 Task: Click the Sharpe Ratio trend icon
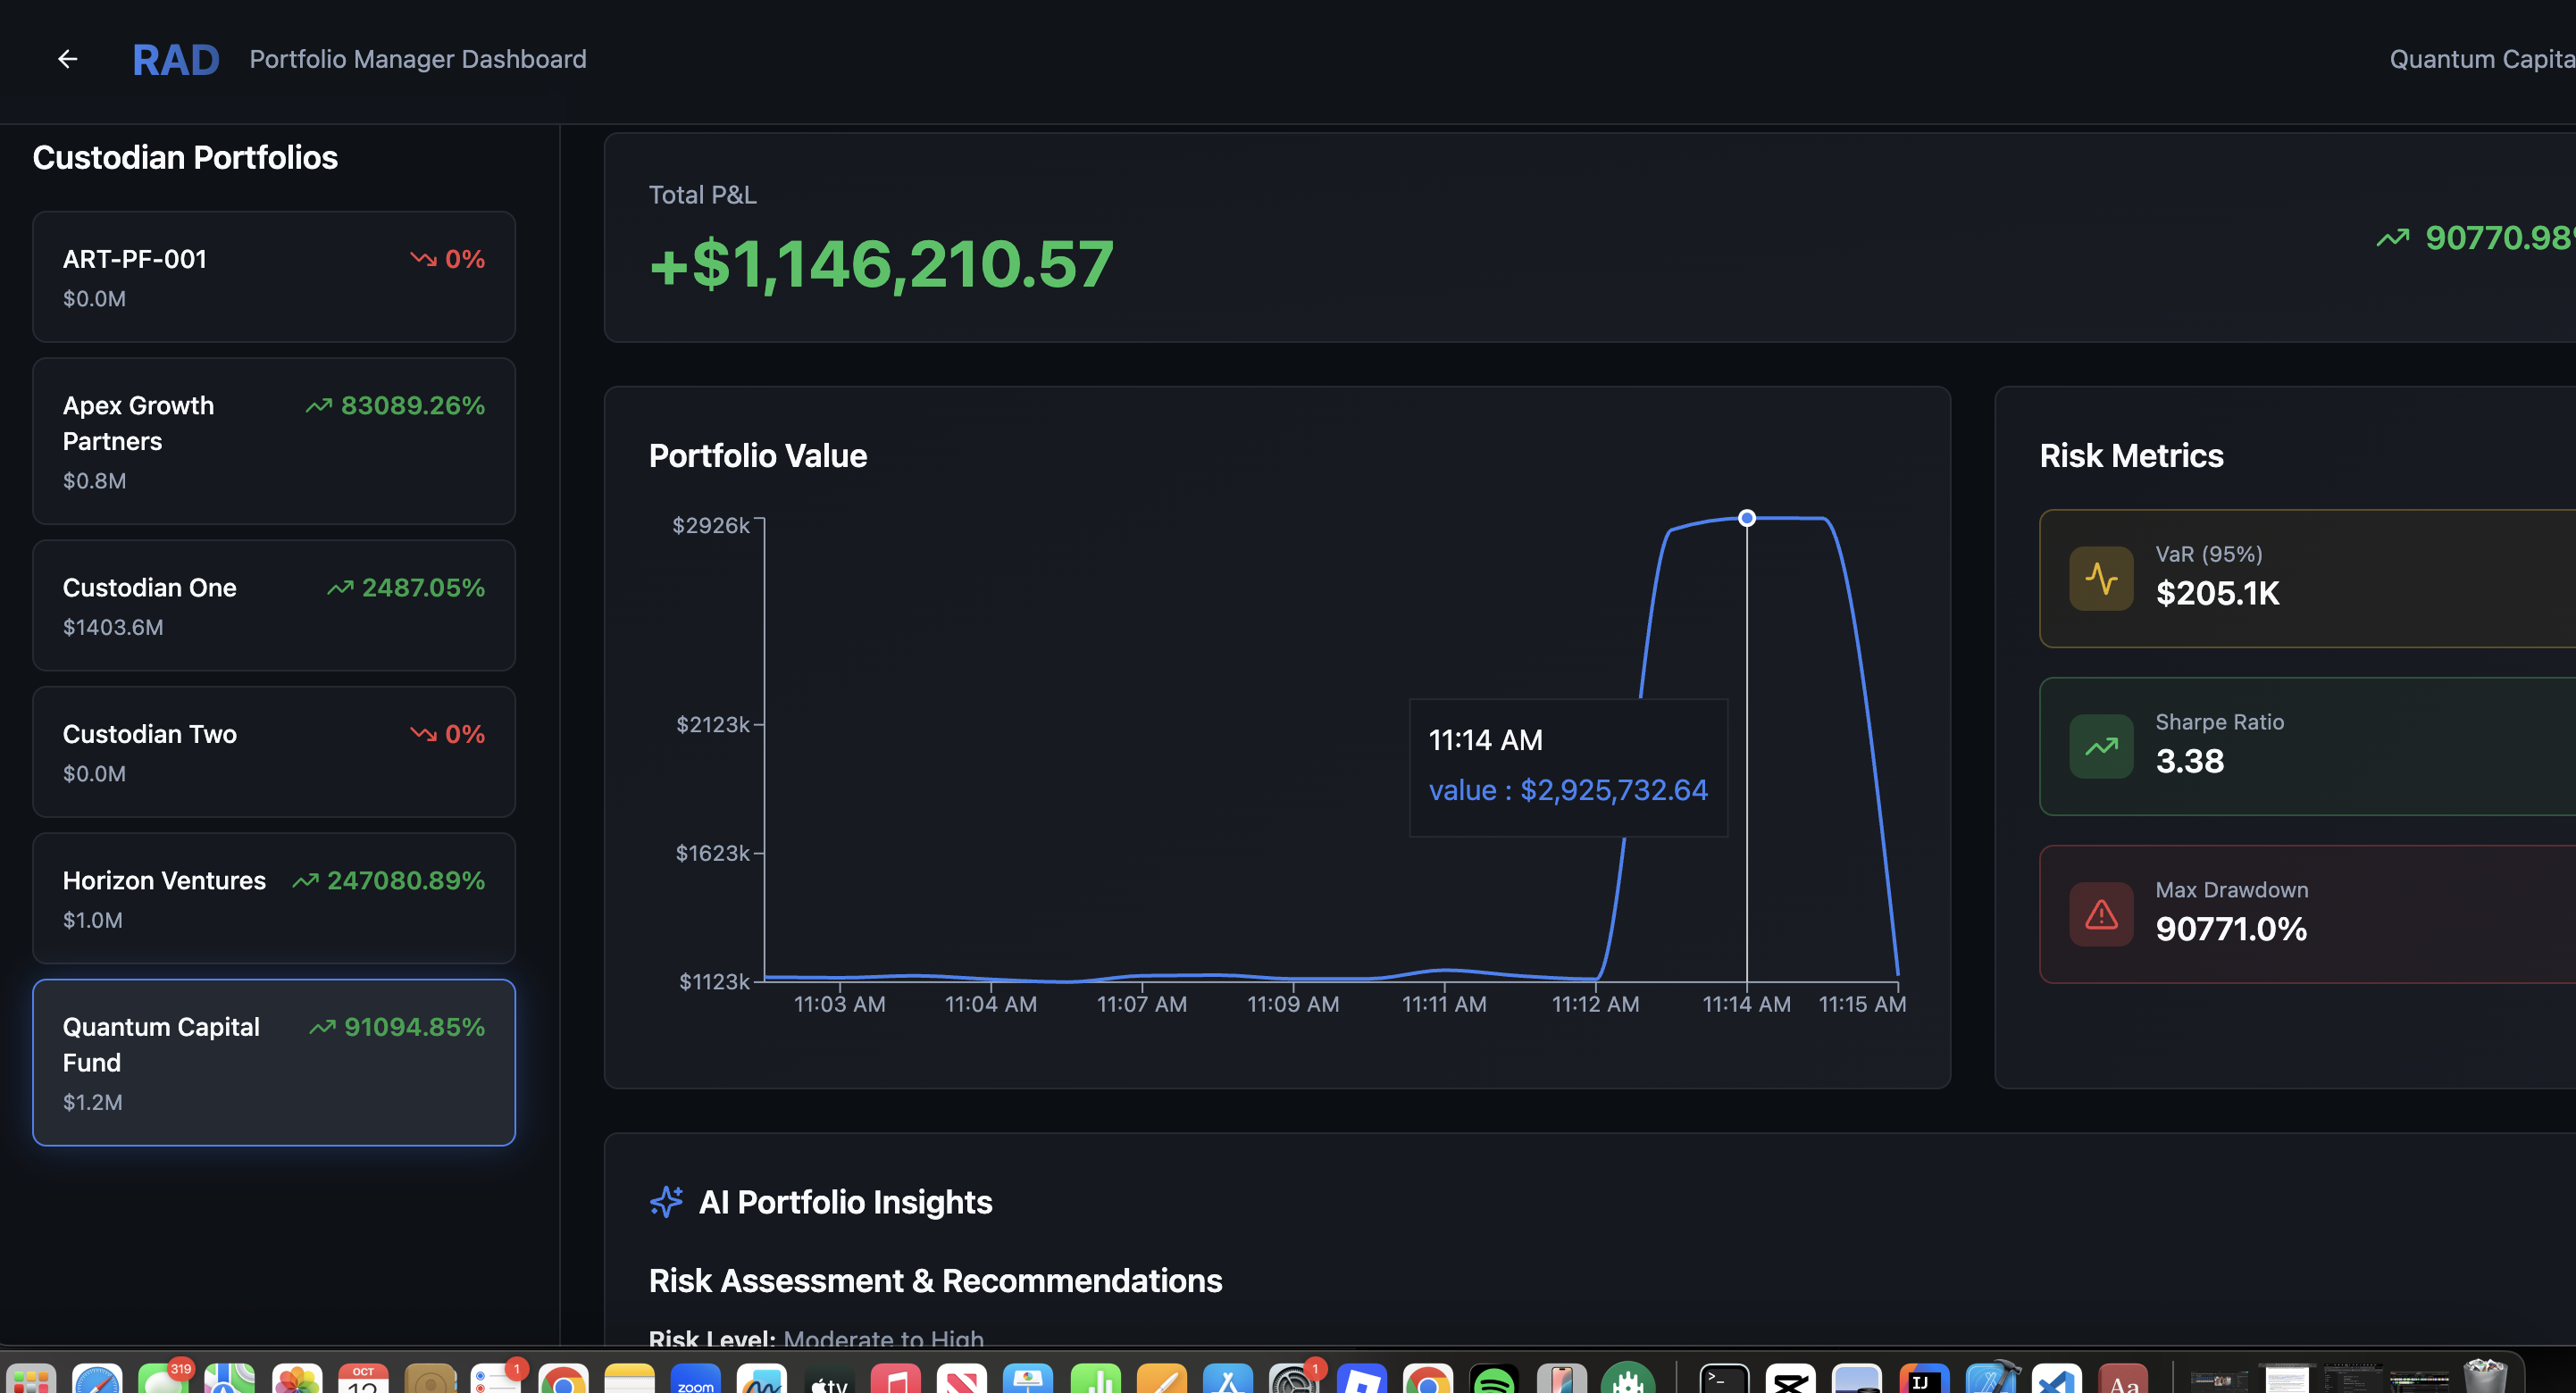pyautogui.click(x=2101, y=746)
